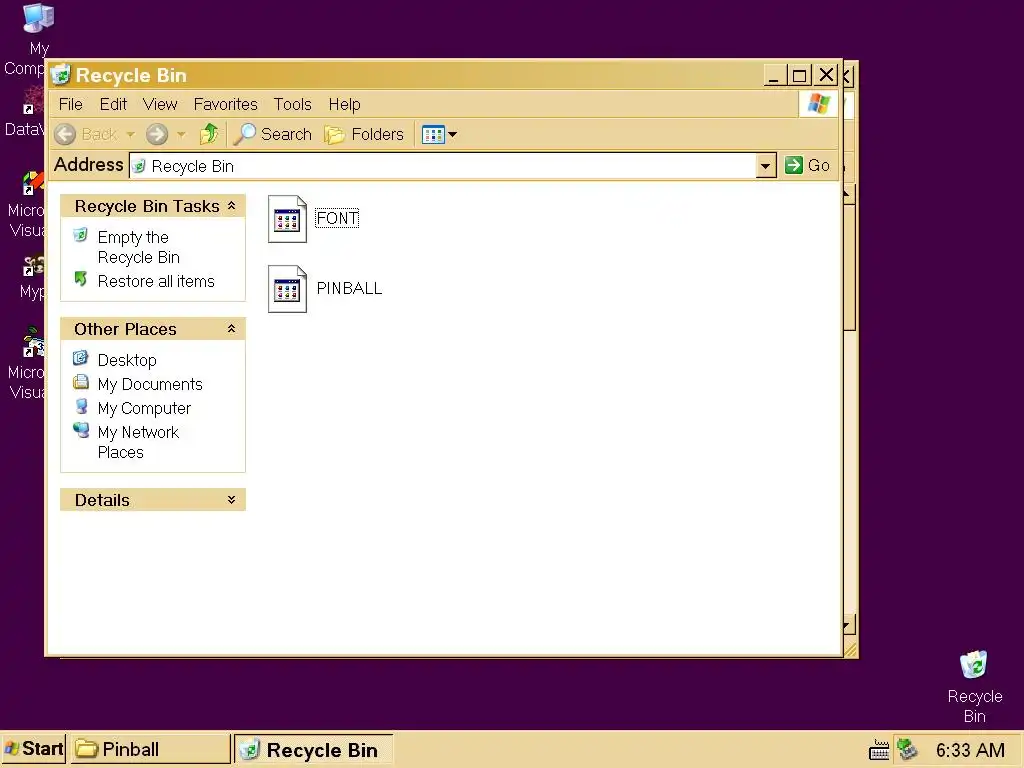
Task: Click the My Network Places globe icon
Action: (81, 430)
